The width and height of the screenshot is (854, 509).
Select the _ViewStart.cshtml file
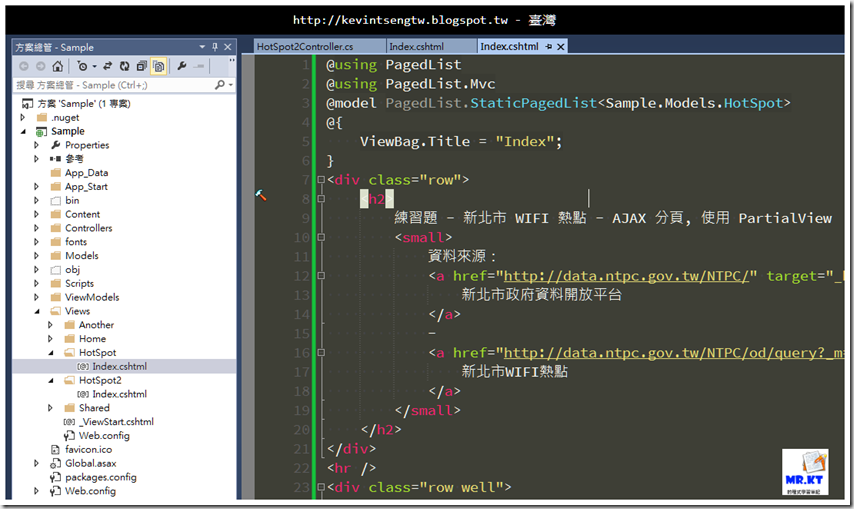click(109, 422)
